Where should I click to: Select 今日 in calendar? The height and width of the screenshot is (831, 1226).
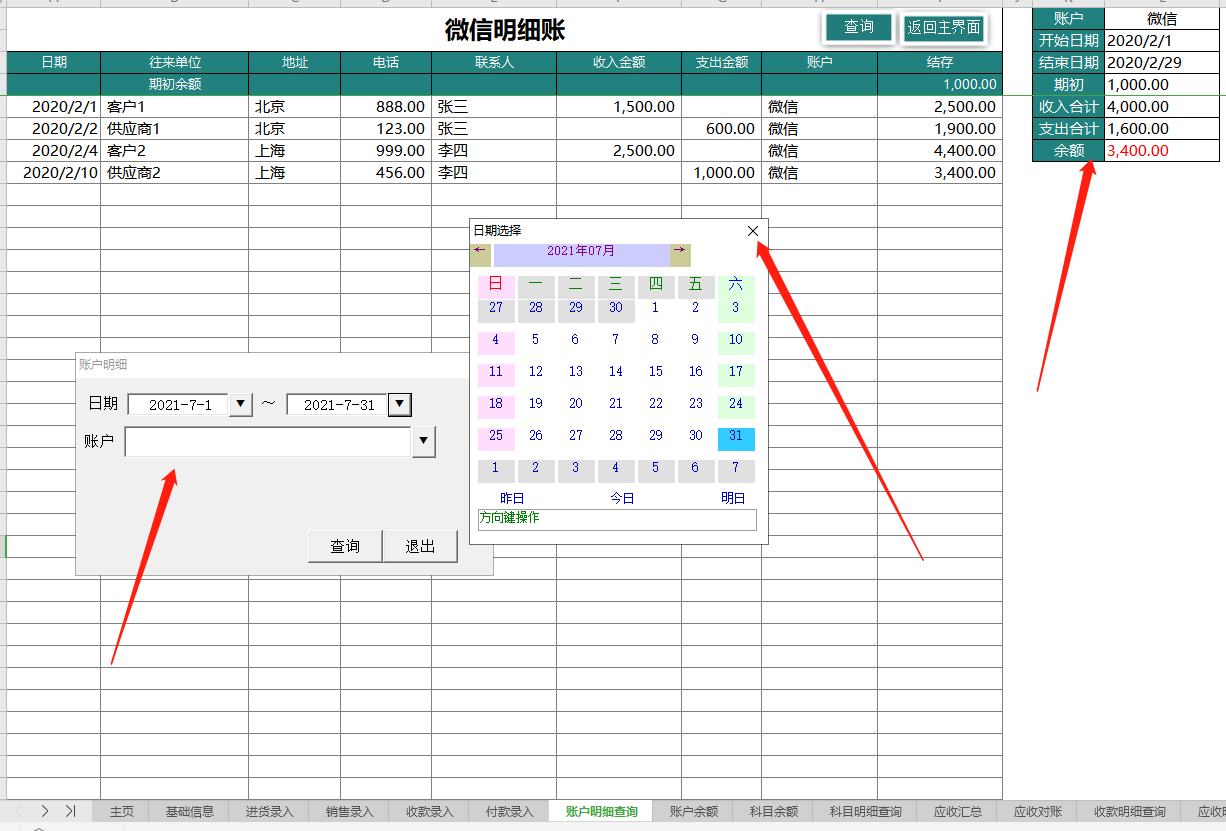pyautogui.click(x=622, y=498)
